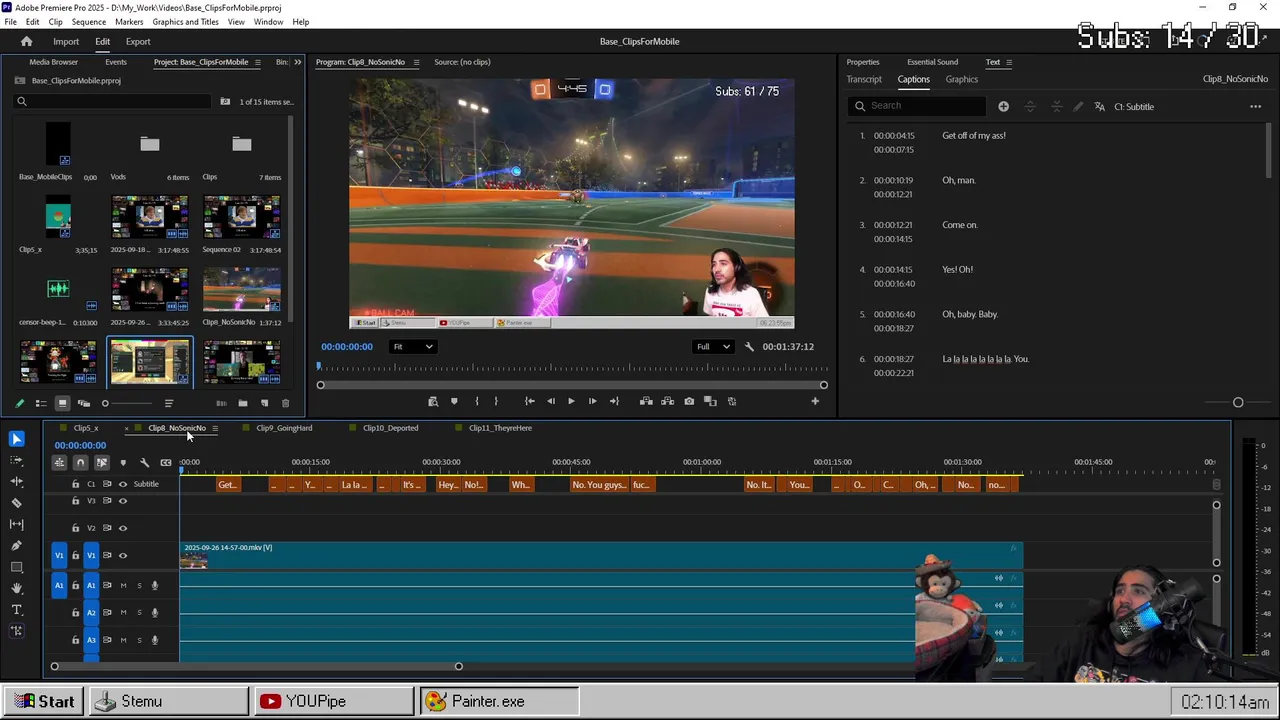Select the Razor tool
This screenshot has height=720, width=1280.
(x=16, y=503)
